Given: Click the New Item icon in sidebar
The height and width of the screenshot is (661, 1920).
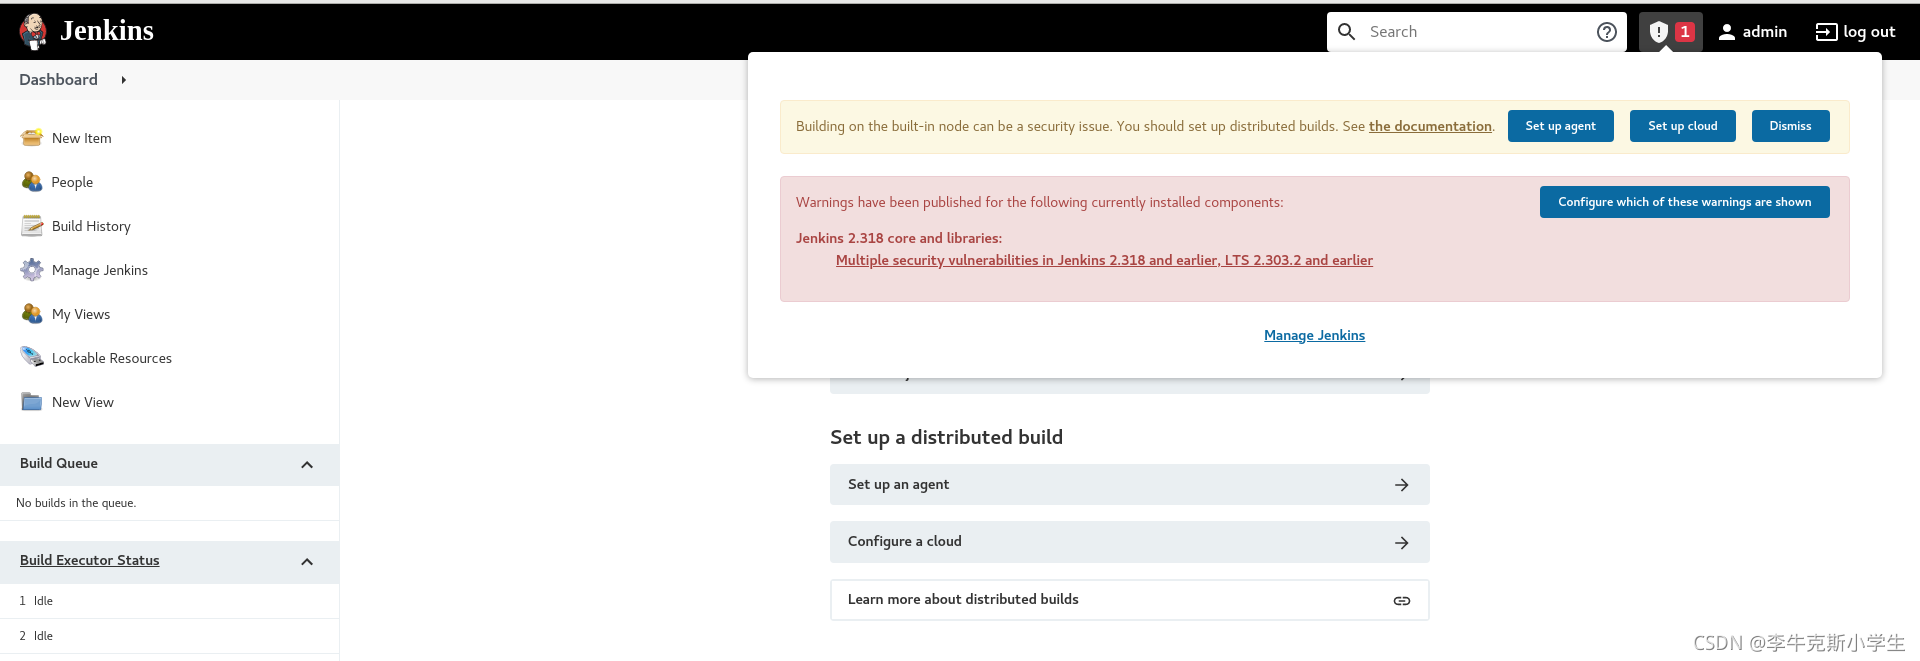Looking at the screenshot, I should [x=32, y=138].
